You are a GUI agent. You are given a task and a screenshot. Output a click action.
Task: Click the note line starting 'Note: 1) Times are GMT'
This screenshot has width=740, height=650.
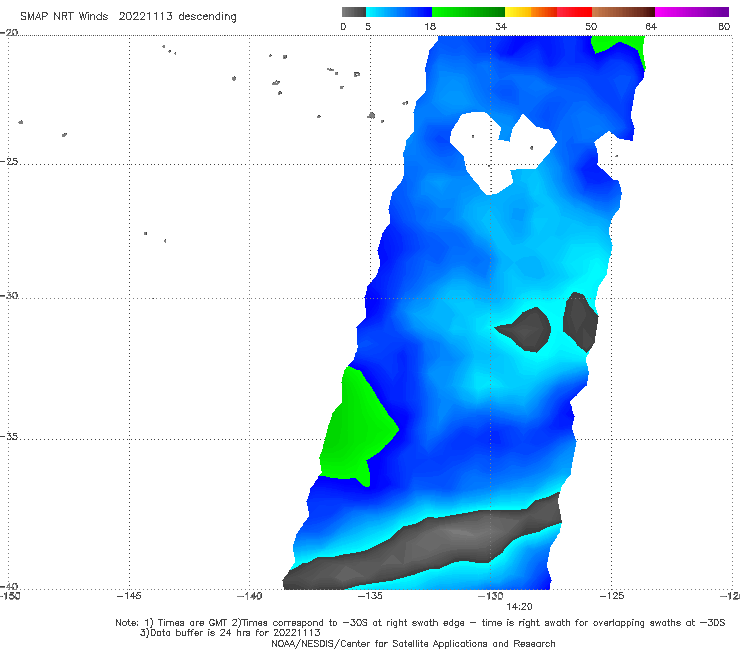point(420,623)
